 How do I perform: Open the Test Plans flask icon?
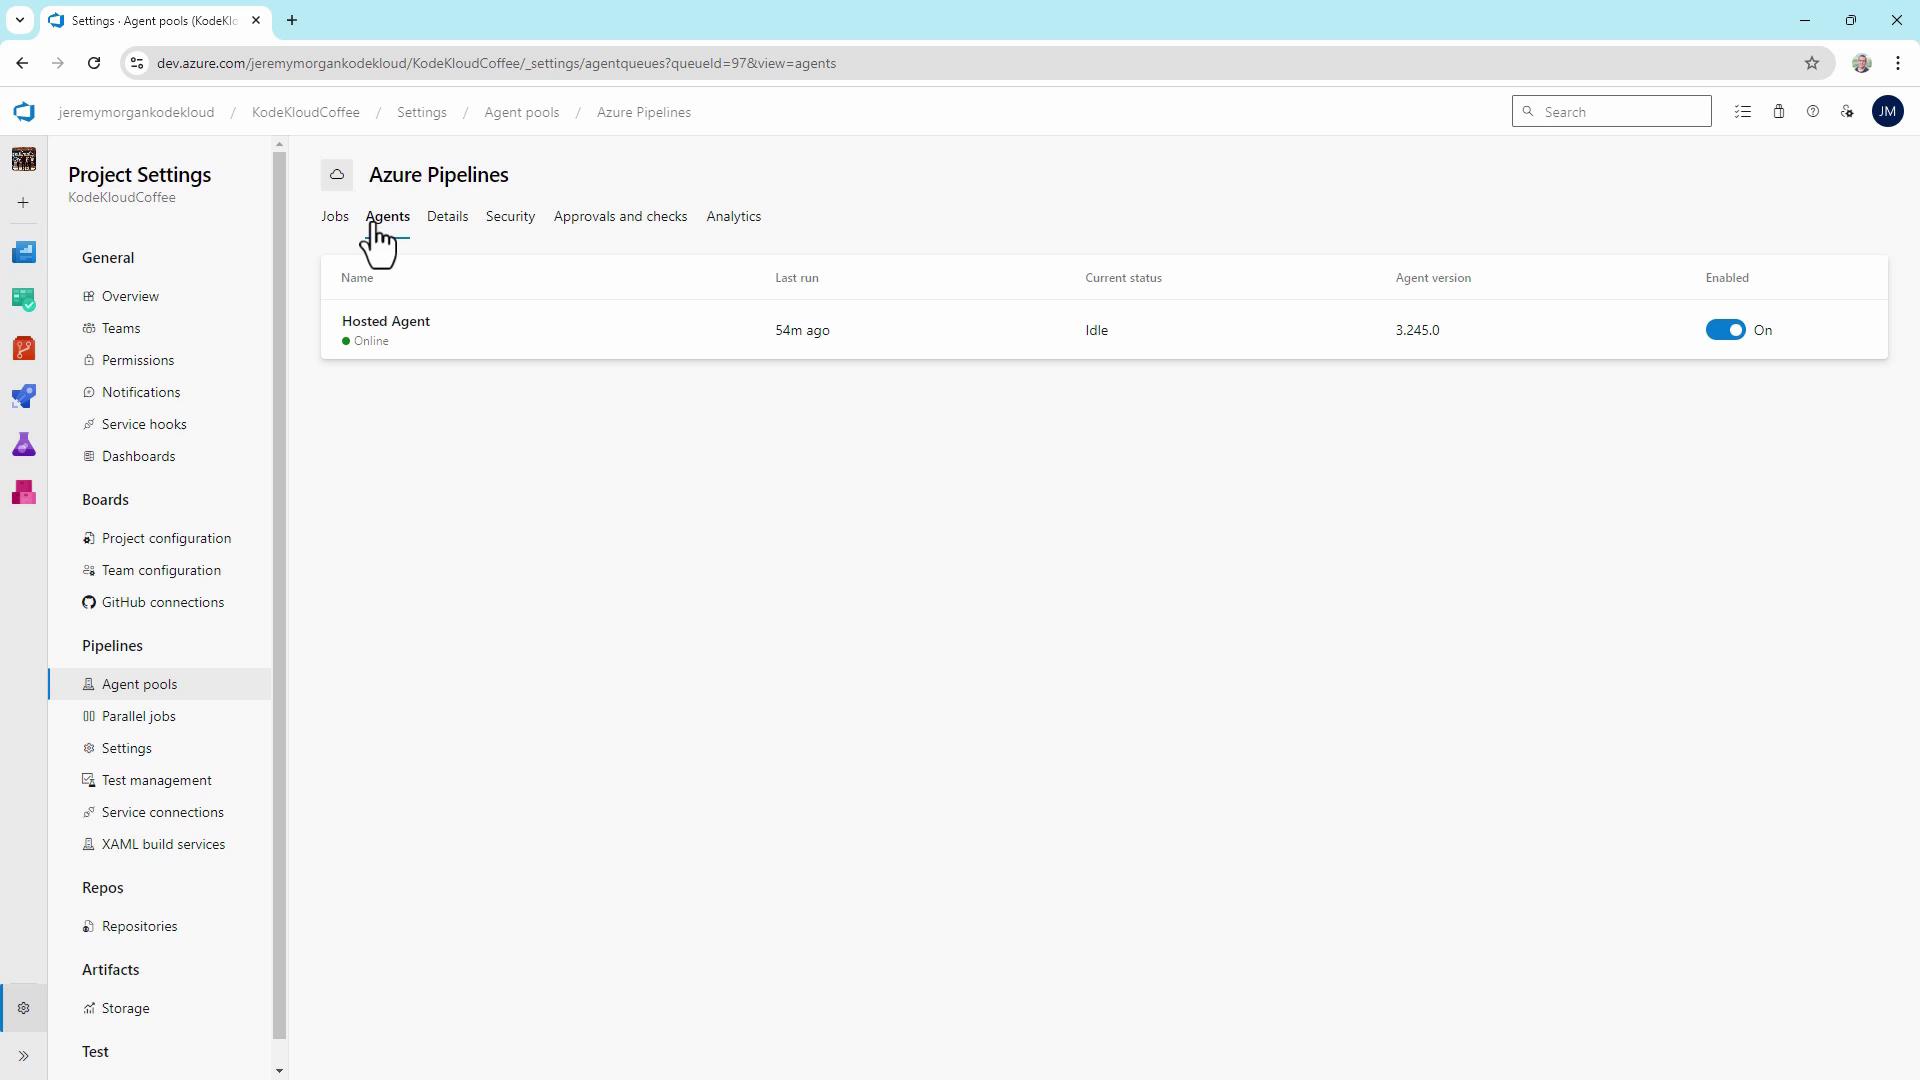[x=24, y=444]
